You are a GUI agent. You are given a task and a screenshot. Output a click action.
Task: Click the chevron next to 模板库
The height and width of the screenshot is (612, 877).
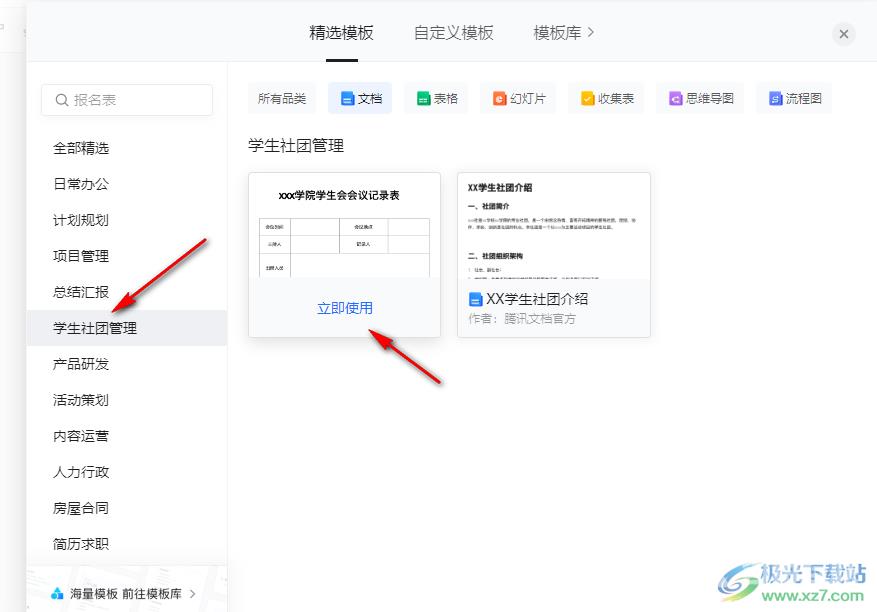590,33
